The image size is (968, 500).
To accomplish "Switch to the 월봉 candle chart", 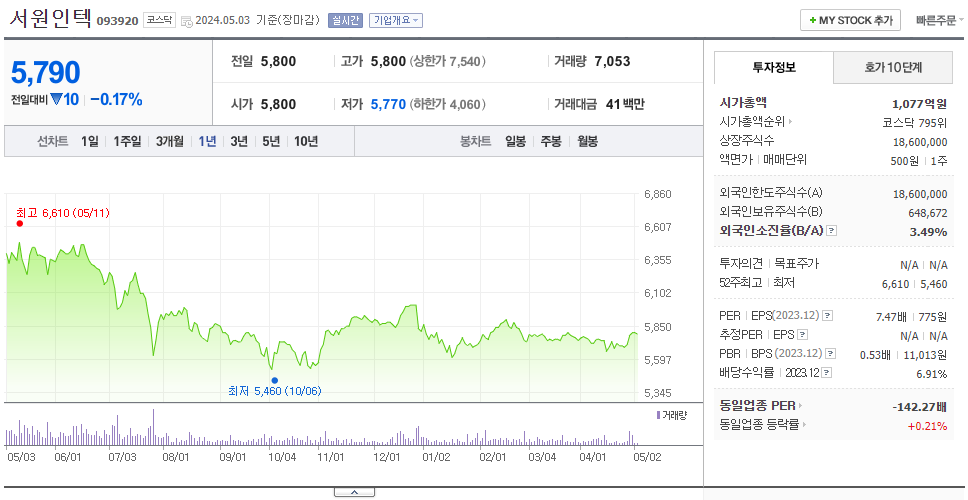I will tap(588, 141).
